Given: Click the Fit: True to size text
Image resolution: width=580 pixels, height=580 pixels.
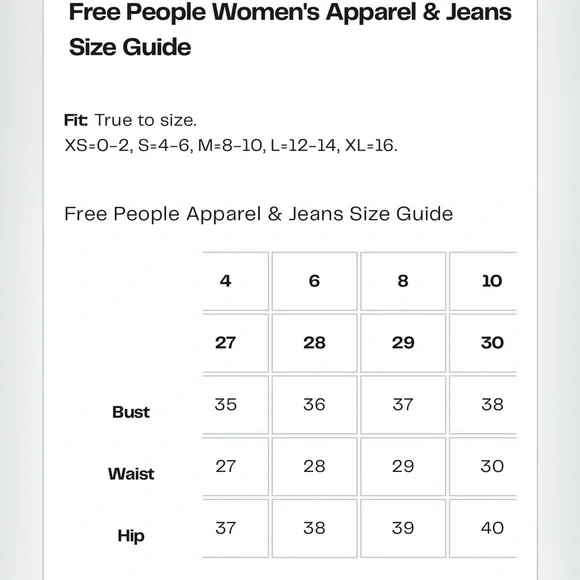Looking at the screenshot, I should point(130,120).
